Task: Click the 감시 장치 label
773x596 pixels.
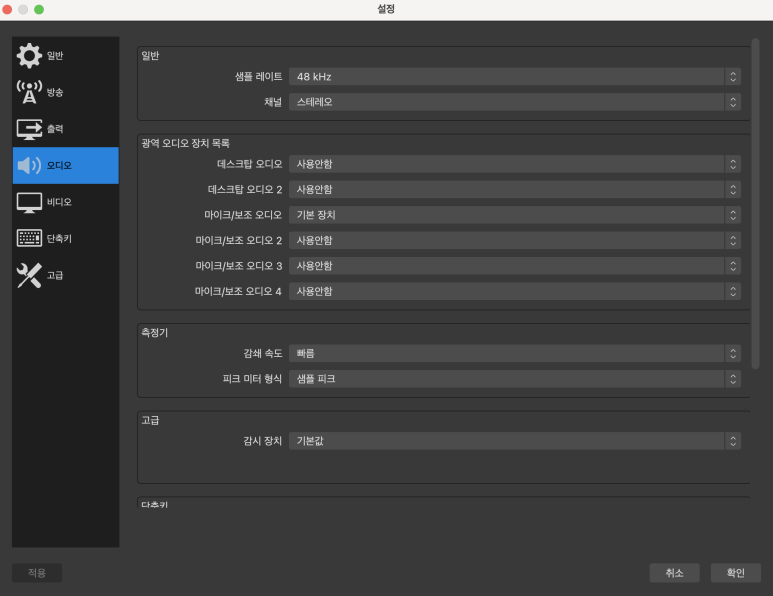Action: 262,441
